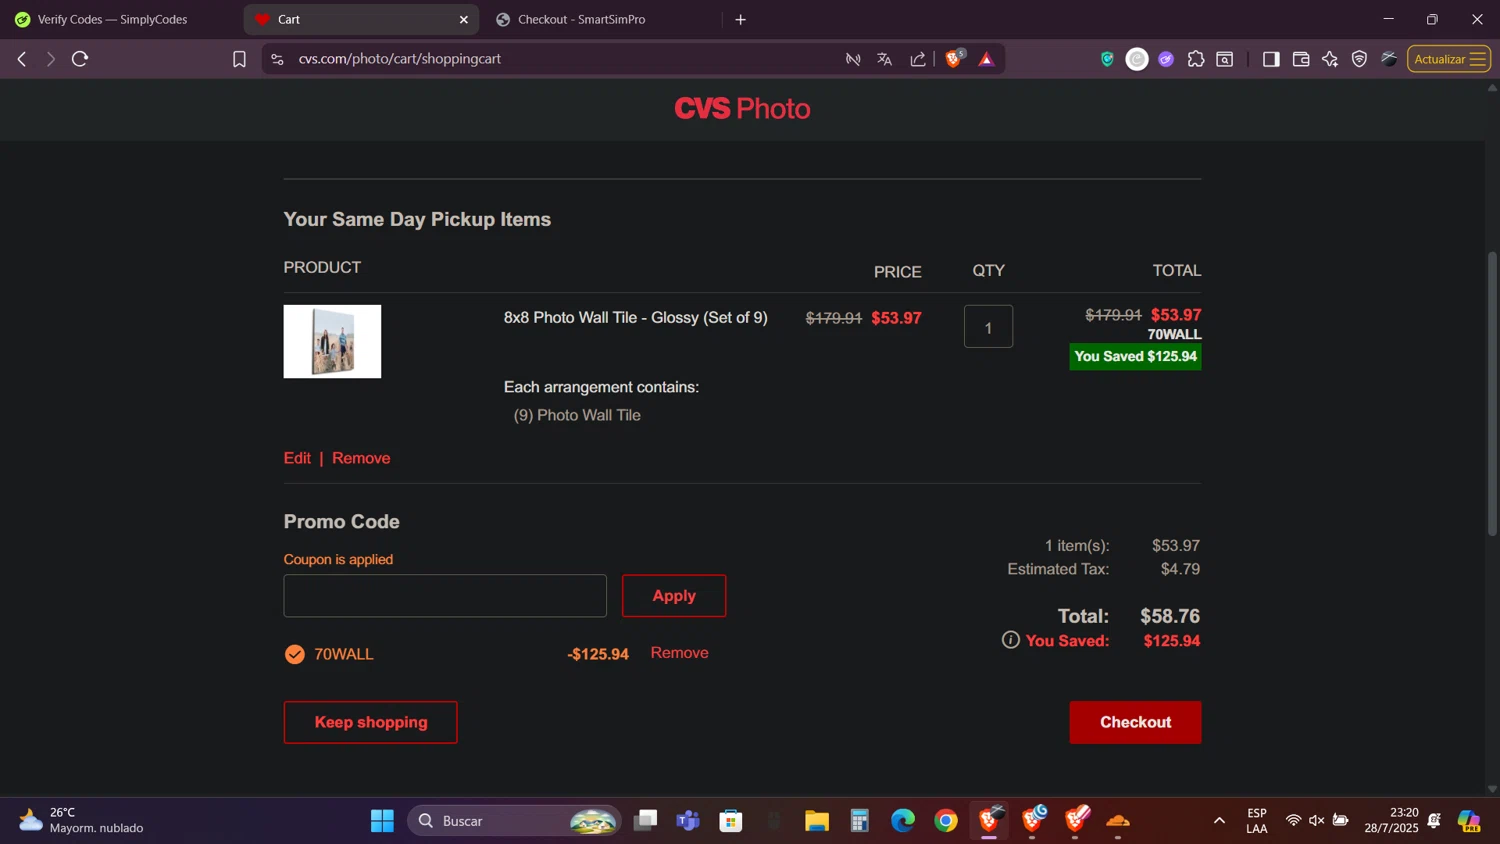Click the quantity field for Wall Tile

[988, 327]
